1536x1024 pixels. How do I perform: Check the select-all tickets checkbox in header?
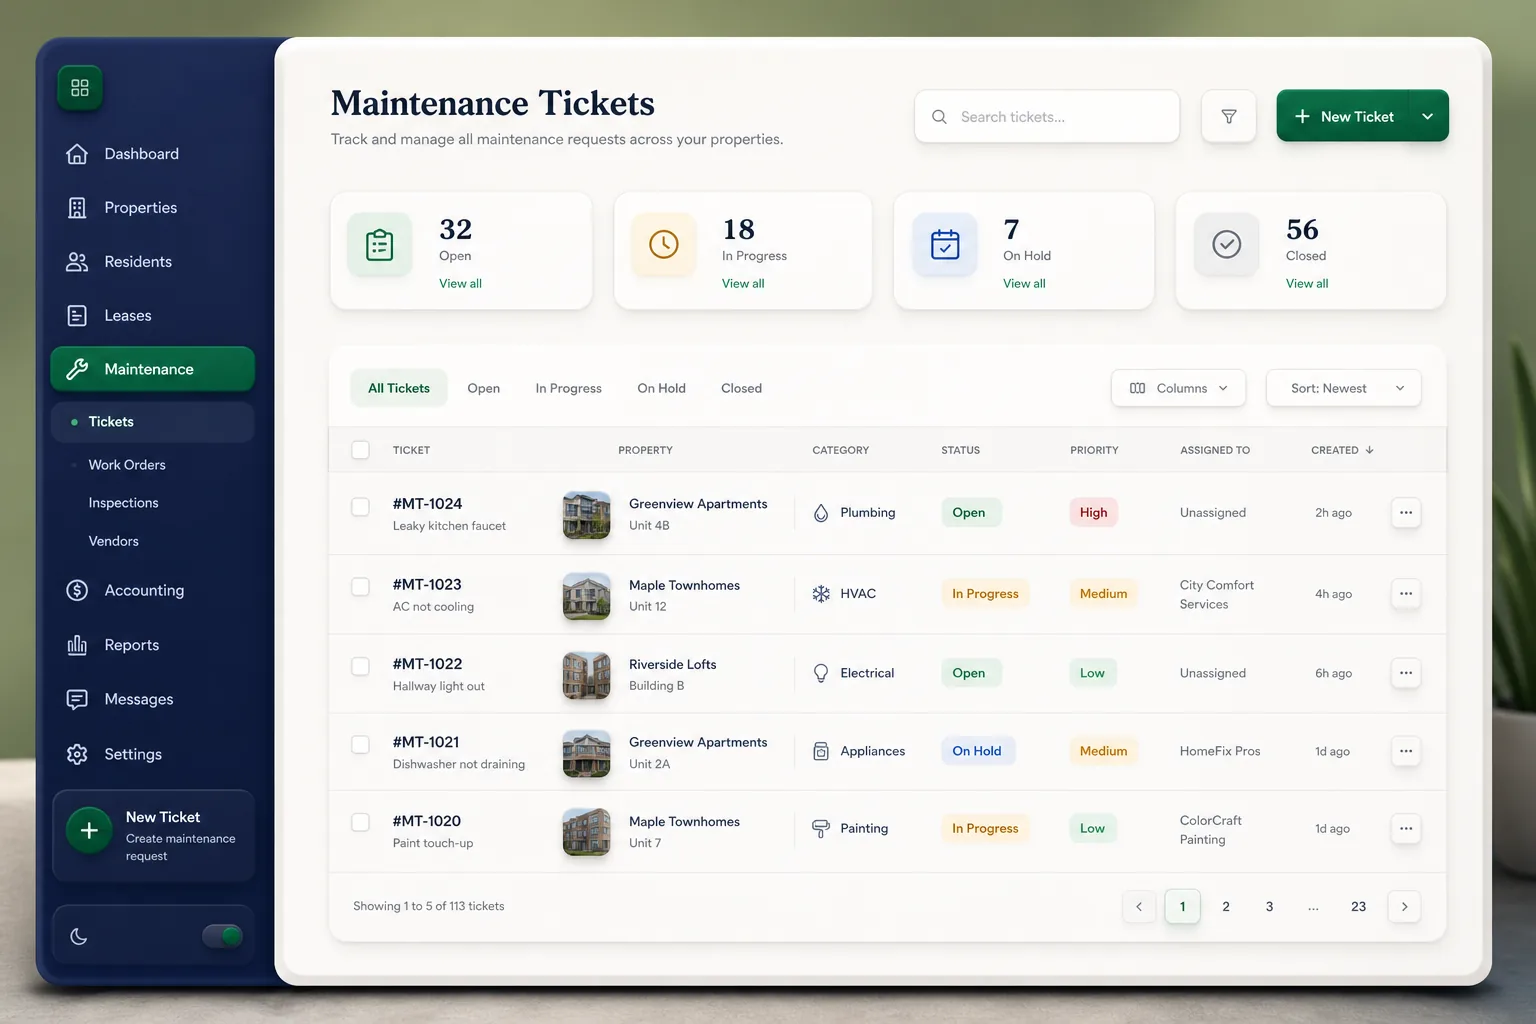[x=361, y=450]
